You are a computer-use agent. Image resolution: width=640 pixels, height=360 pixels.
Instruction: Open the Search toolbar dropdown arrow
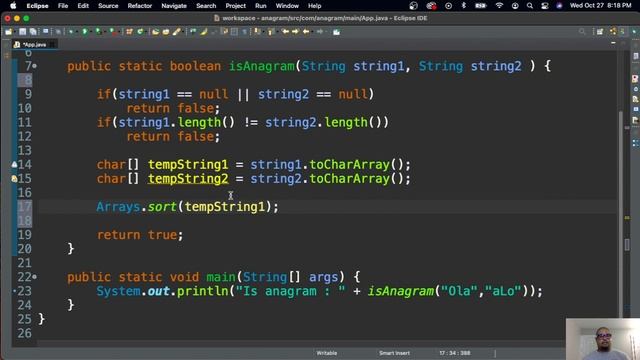coord(182,31)
